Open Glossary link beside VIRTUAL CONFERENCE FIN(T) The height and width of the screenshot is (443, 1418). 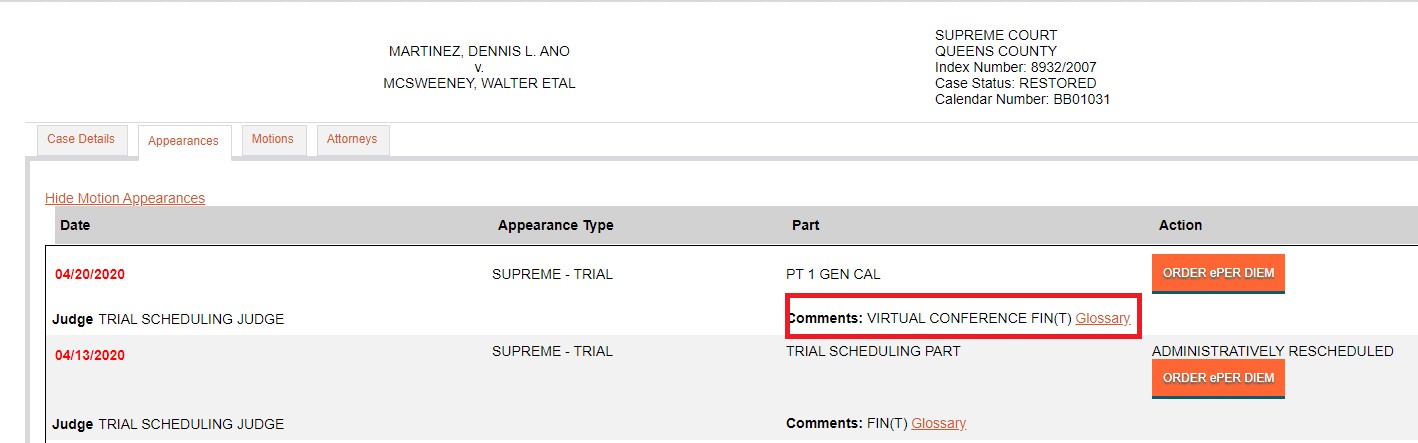point(1103,318)
